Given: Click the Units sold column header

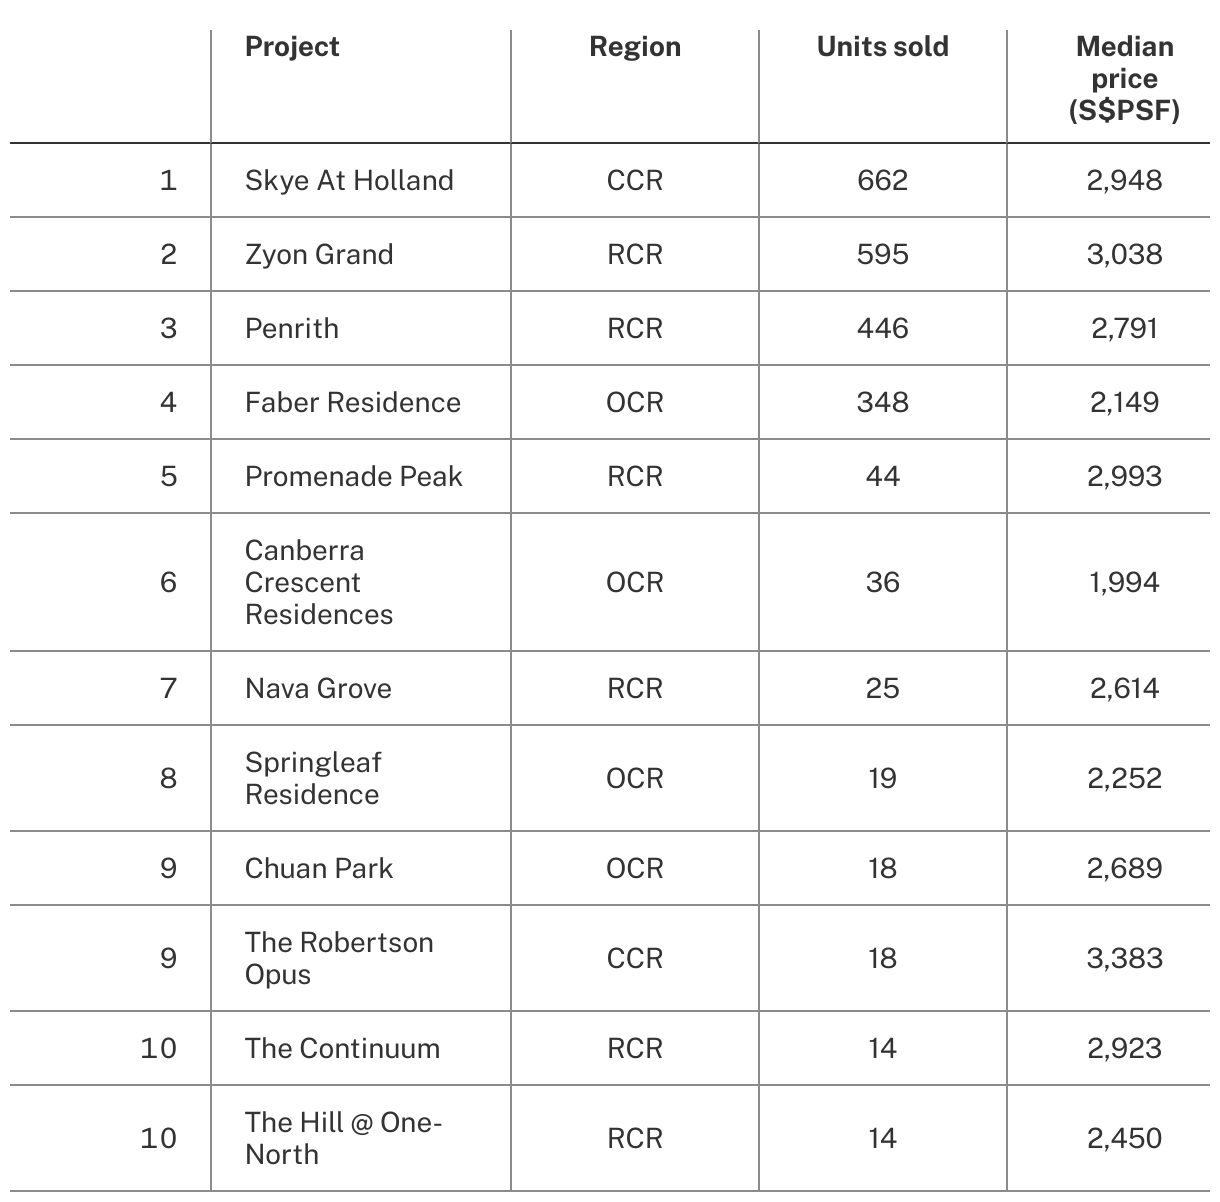Looking at the screenshot, I should click(x=882, y=47).
